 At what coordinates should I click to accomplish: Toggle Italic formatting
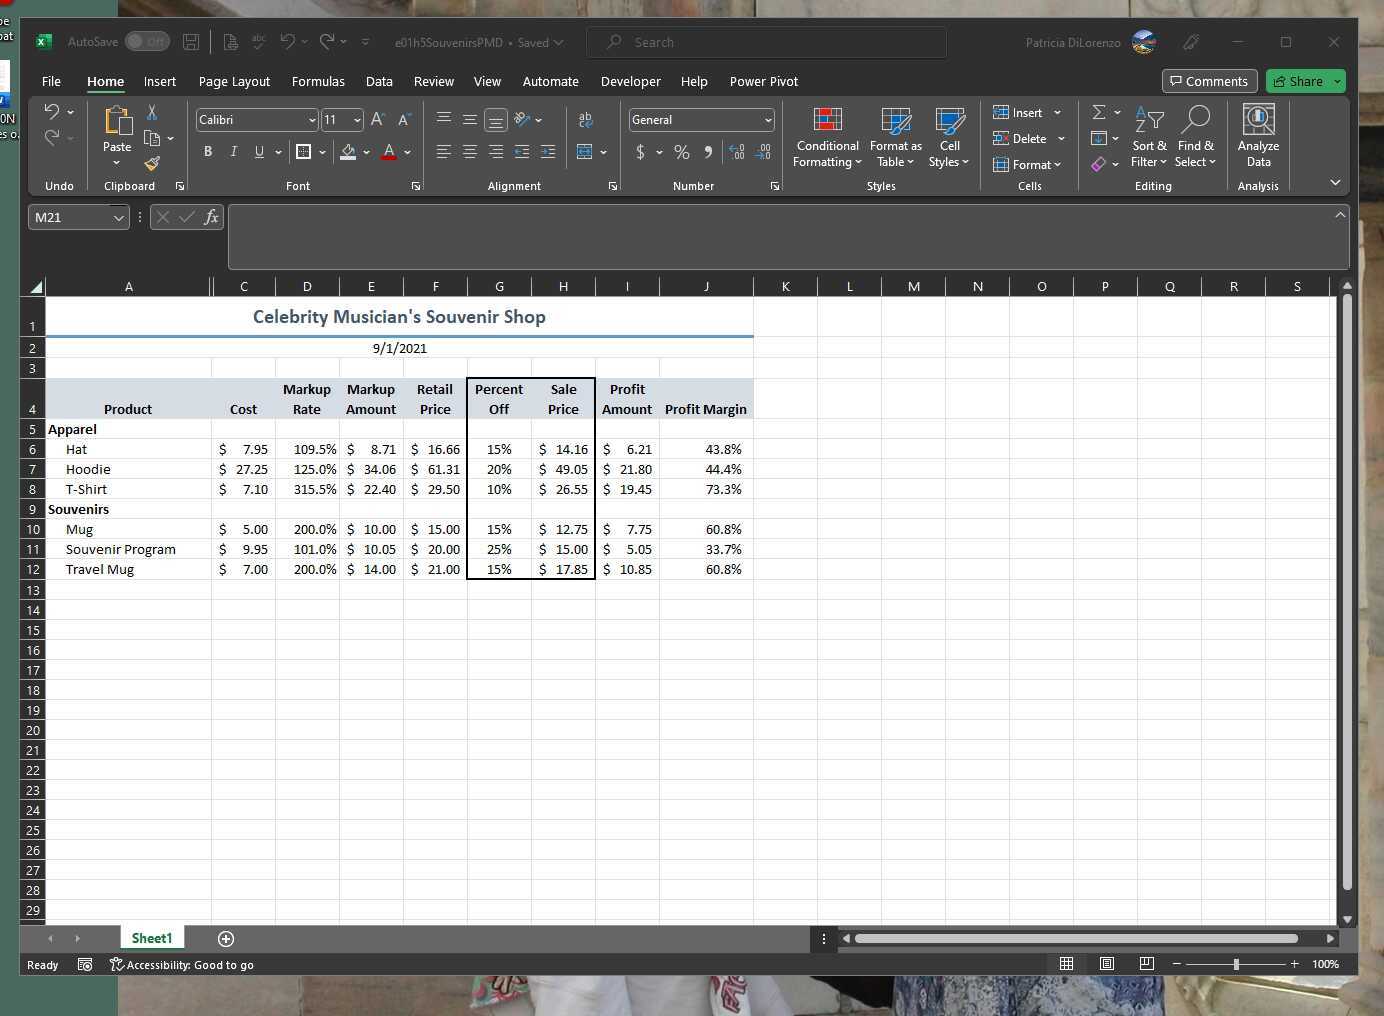234,152
